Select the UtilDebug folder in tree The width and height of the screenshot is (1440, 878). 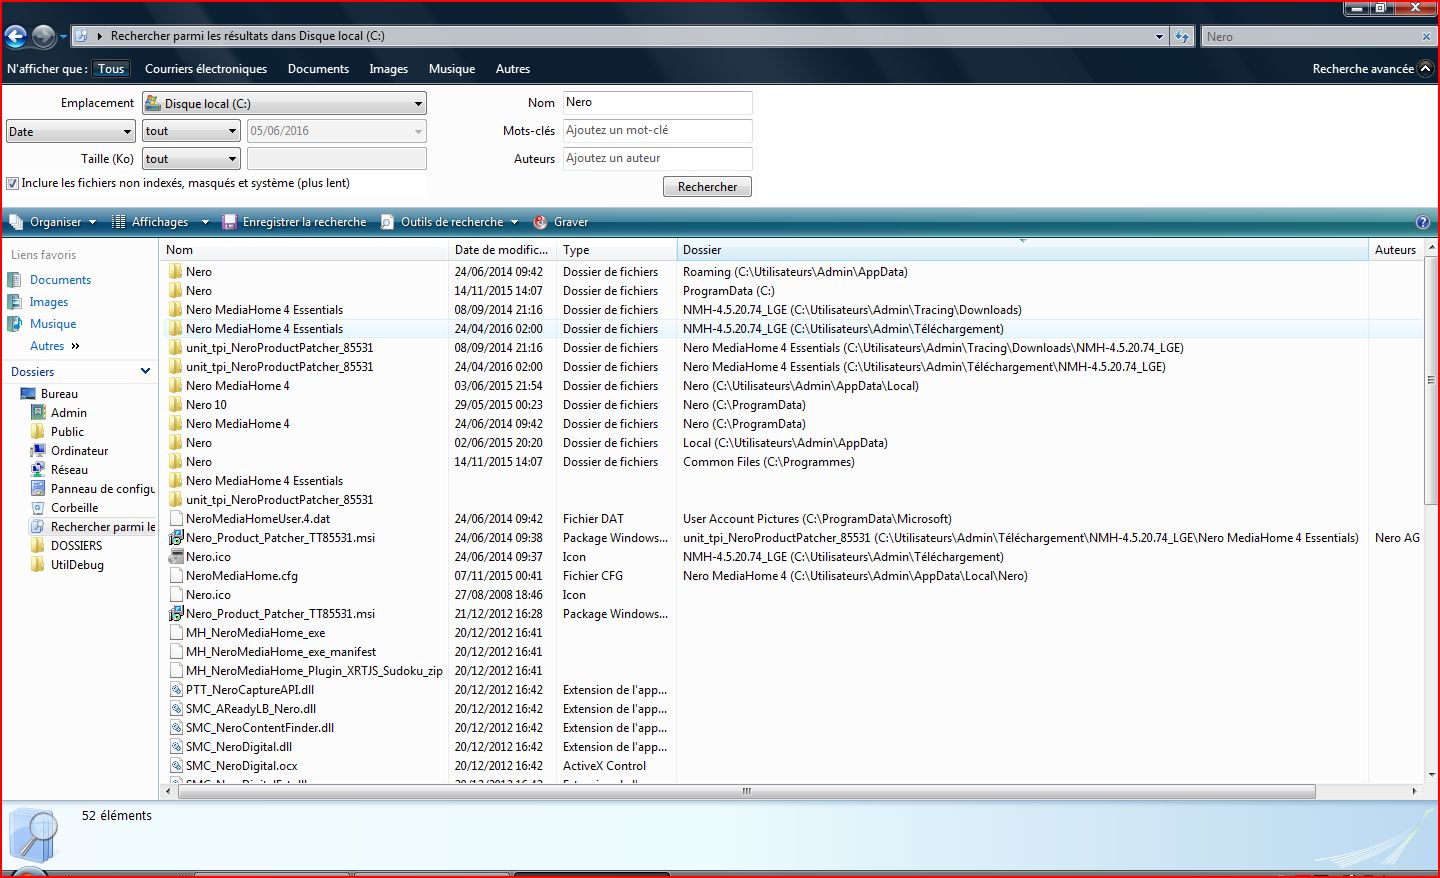coord(77,565)
